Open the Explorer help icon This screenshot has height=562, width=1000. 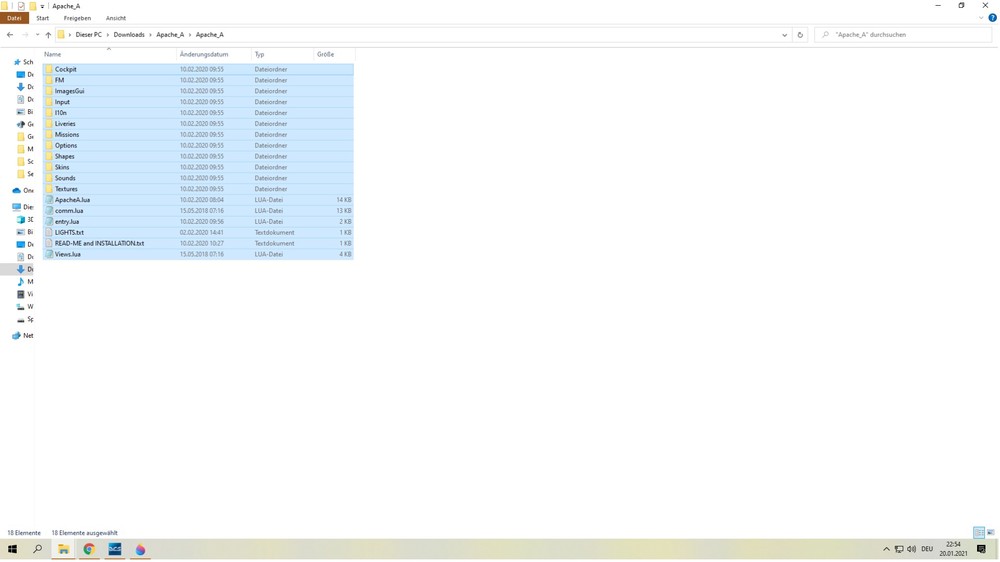pos(992,18)
